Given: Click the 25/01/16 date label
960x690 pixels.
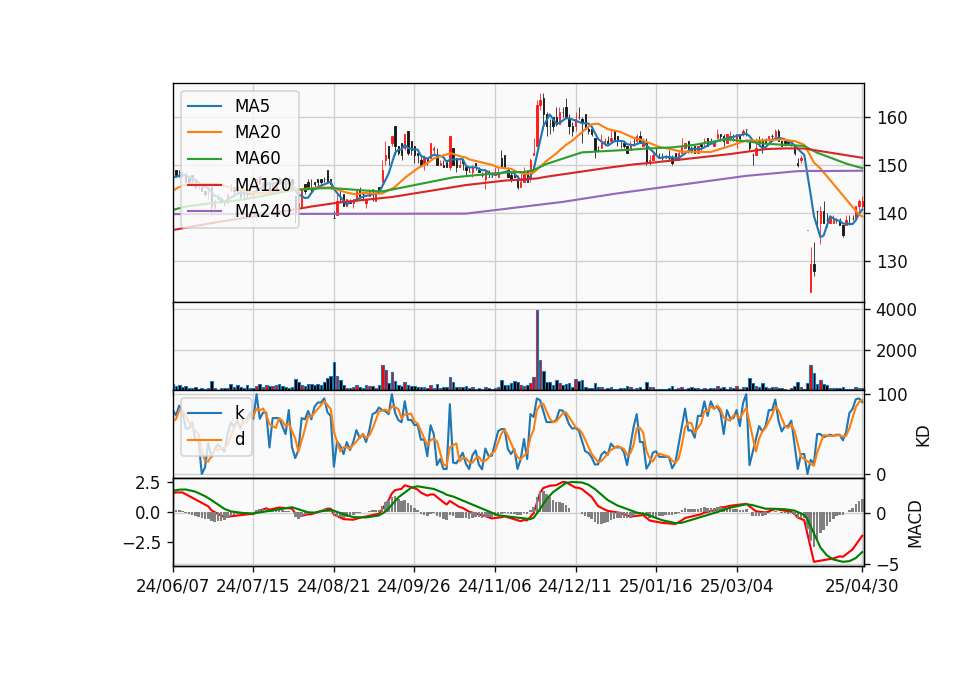Looking at the screenshot, I should [656, 586].
